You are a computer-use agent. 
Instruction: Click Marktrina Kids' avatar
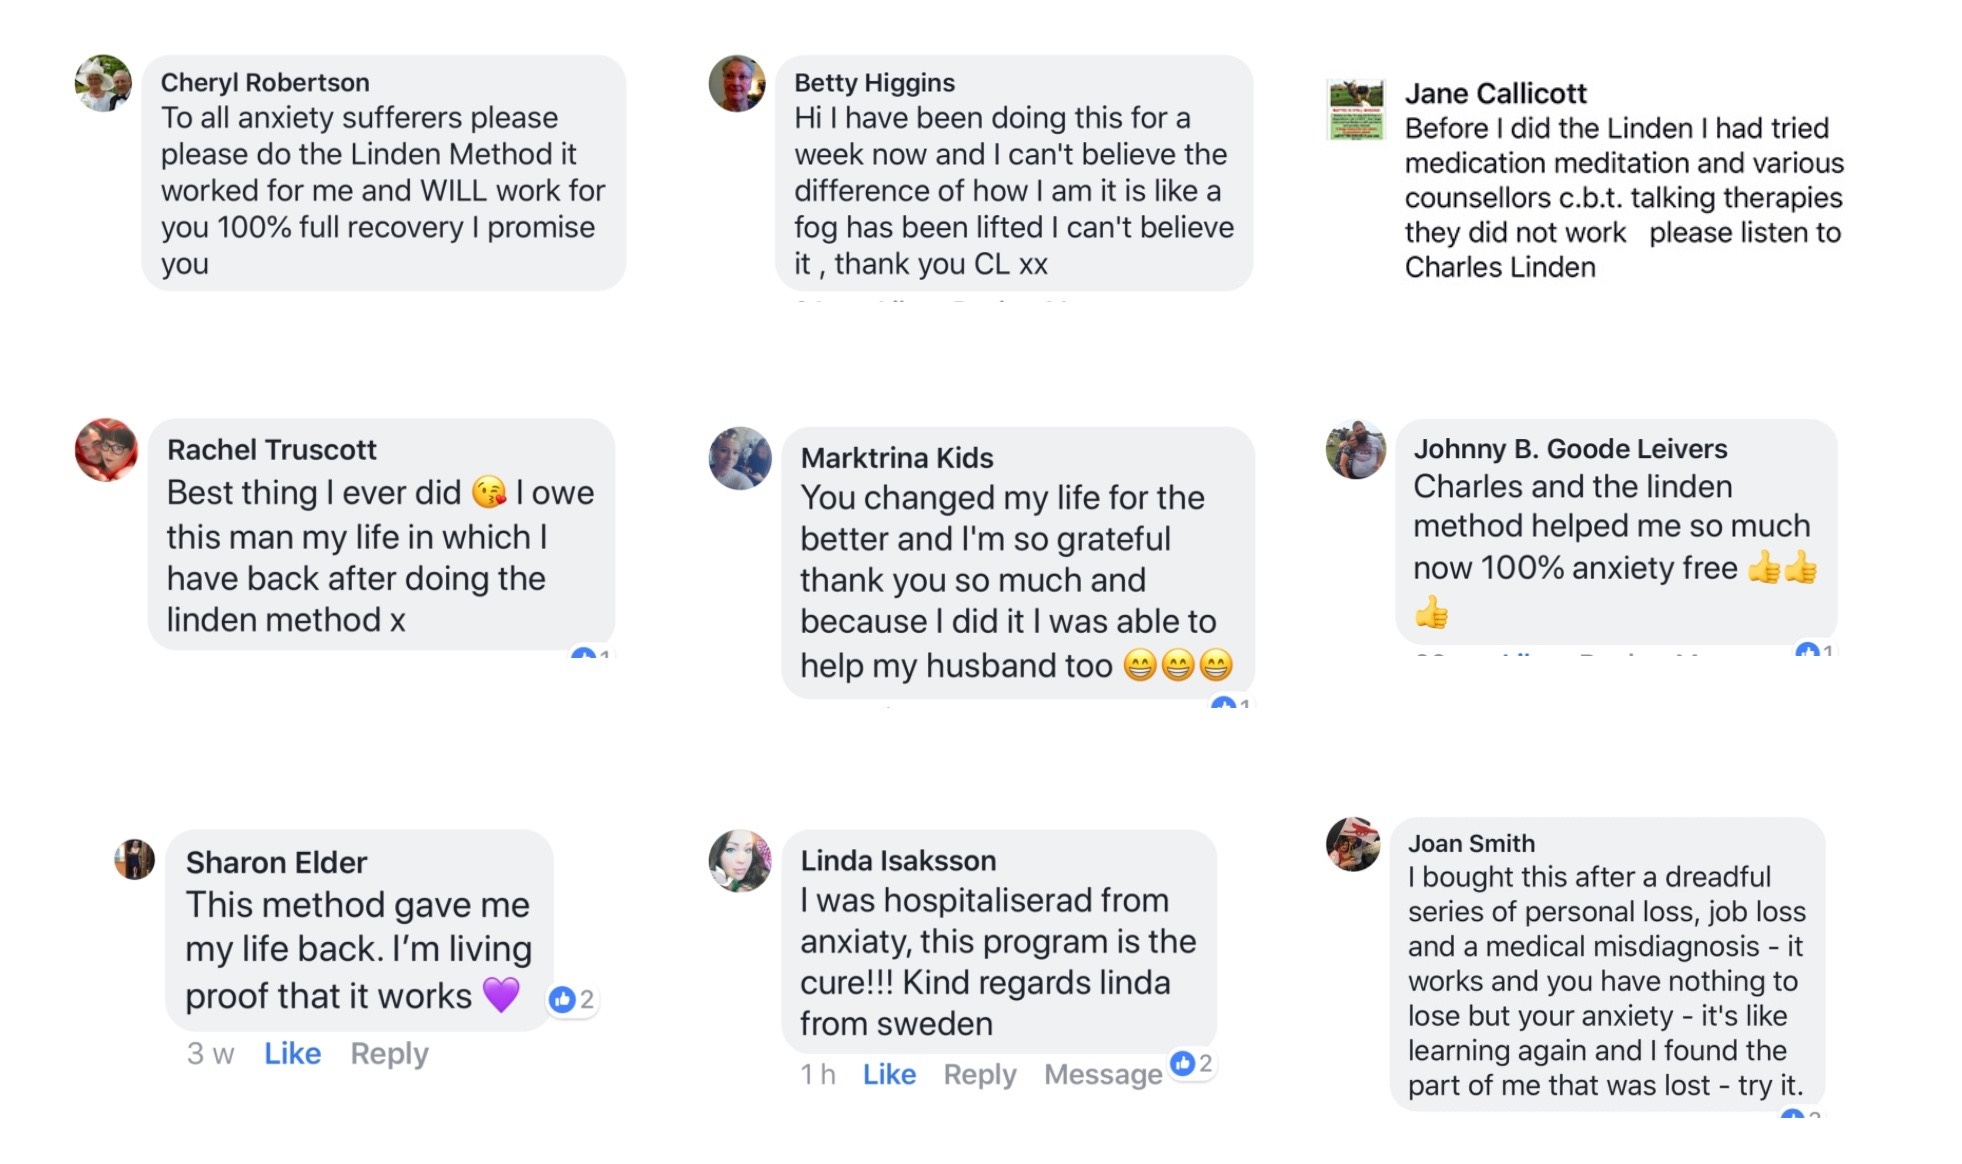(740, 458)
